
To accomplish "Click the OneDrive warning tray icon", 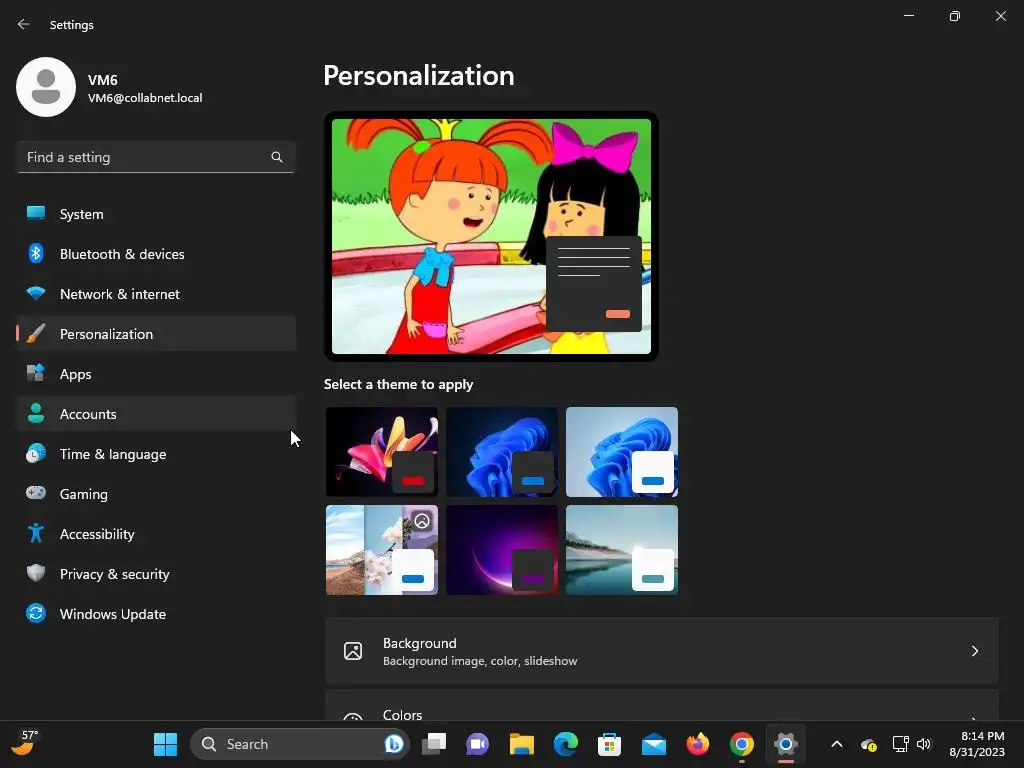I will pos(869,744).
